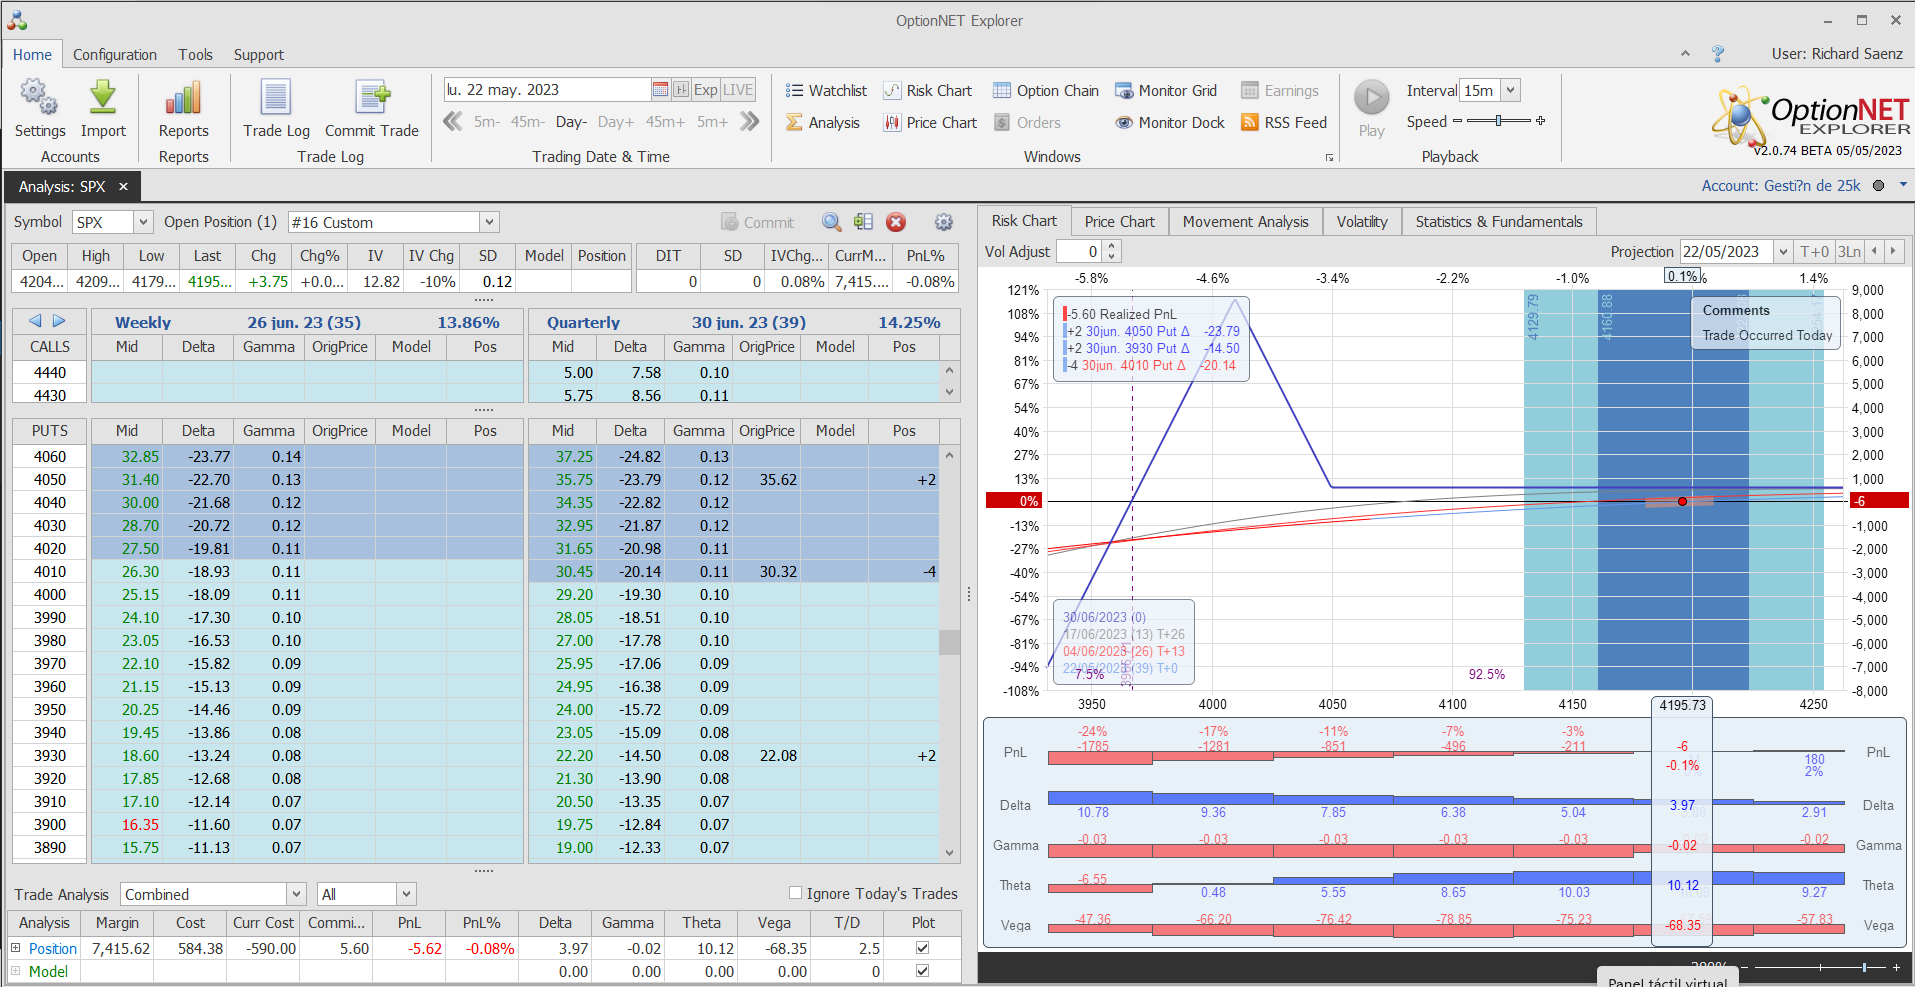Uncheck the Position row Plot checkbox
The width and height of the screenshot is (1915, 987).
[922, 948]
